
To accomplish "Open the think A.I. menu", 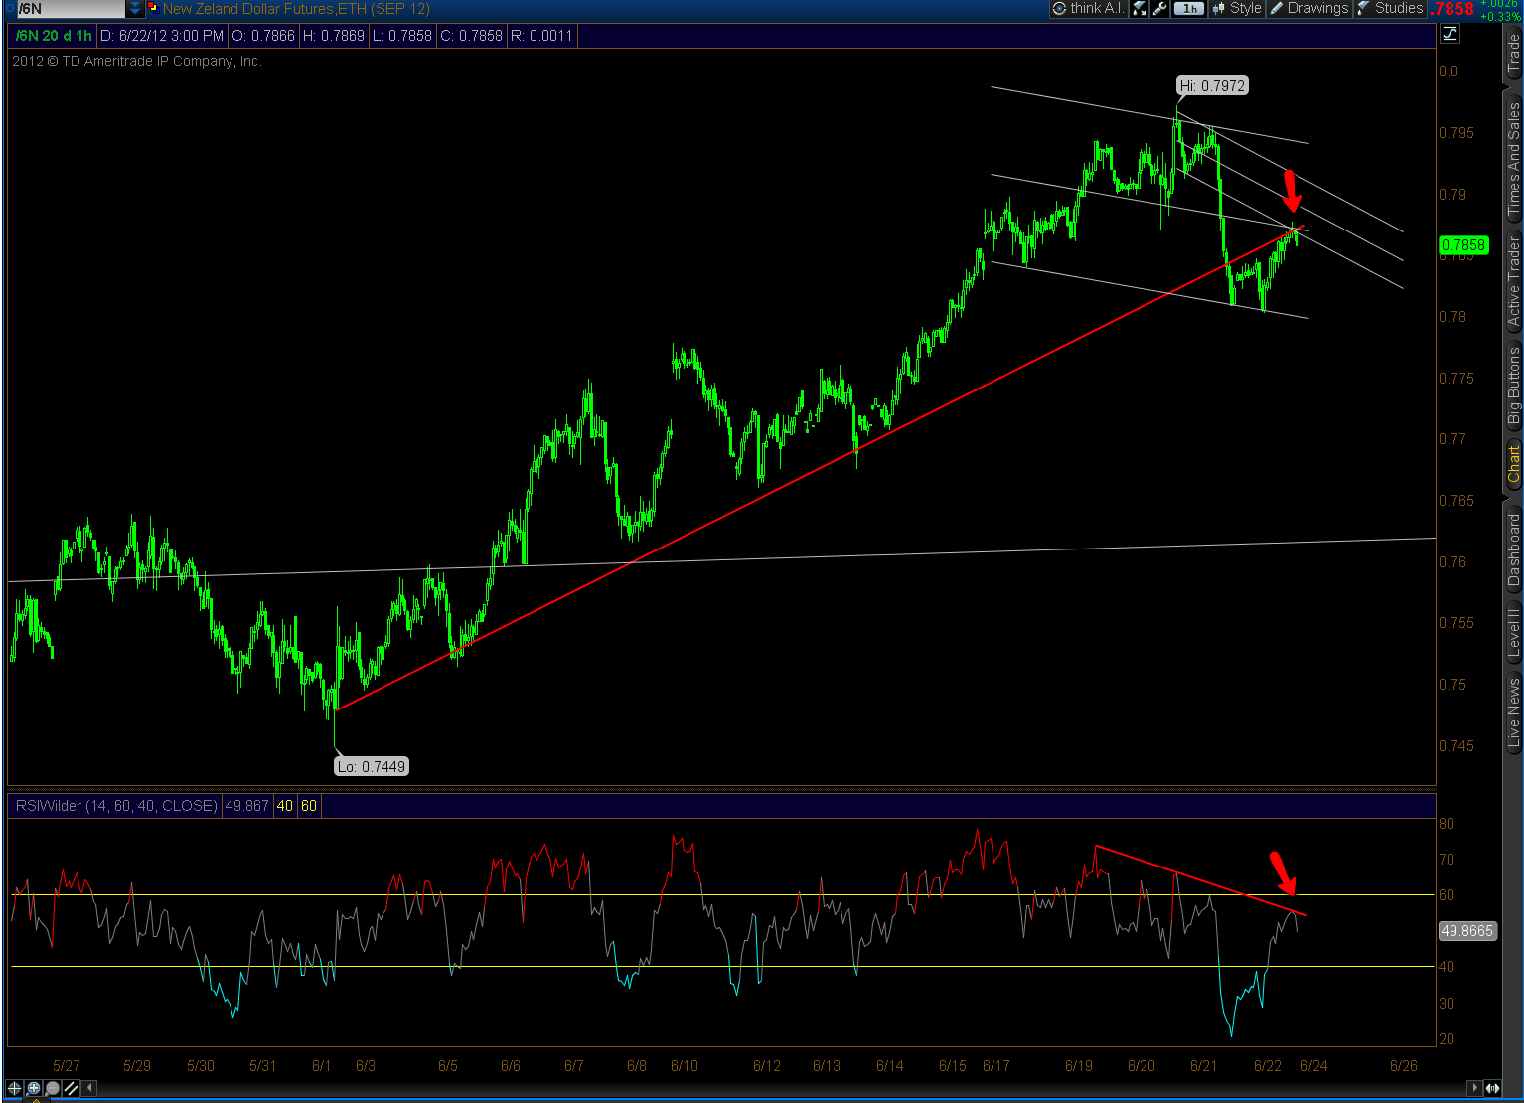I will pyautogui.click(x=1088, y=8).
